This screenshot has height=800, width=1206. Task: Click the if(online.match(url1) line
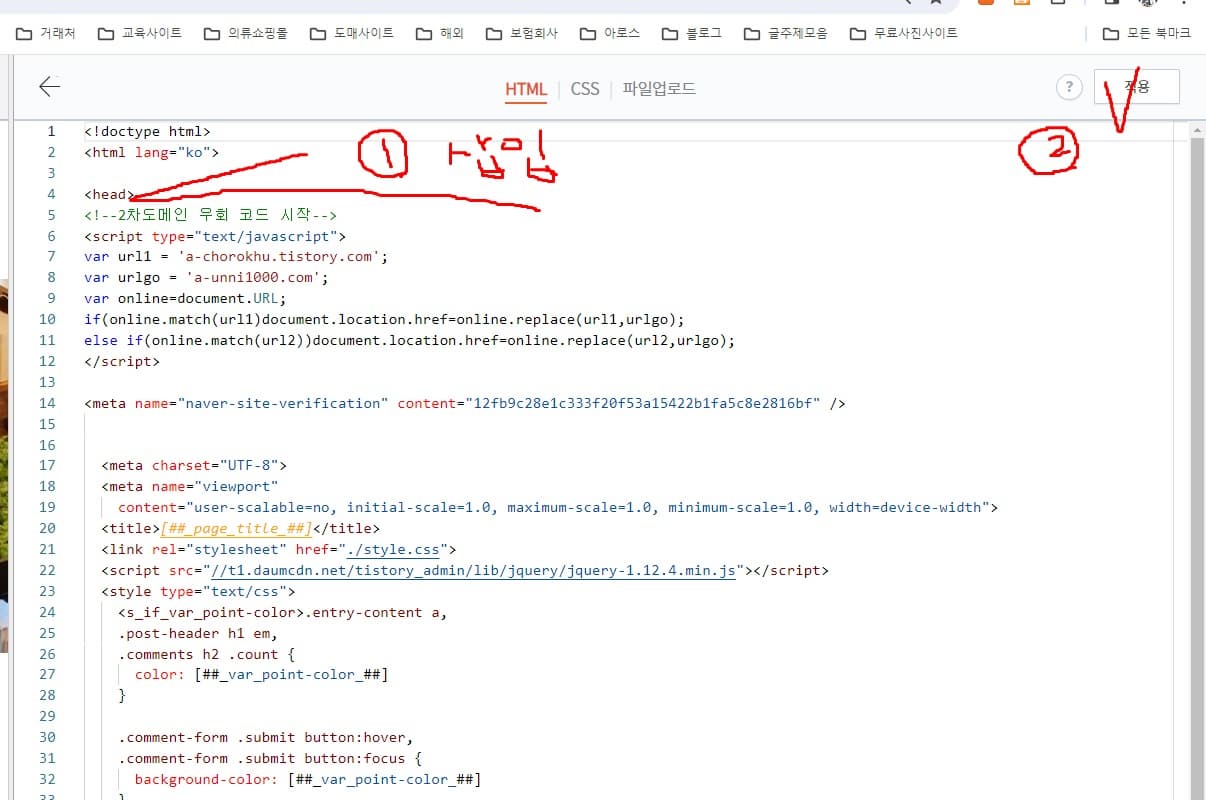pos(384,319)
